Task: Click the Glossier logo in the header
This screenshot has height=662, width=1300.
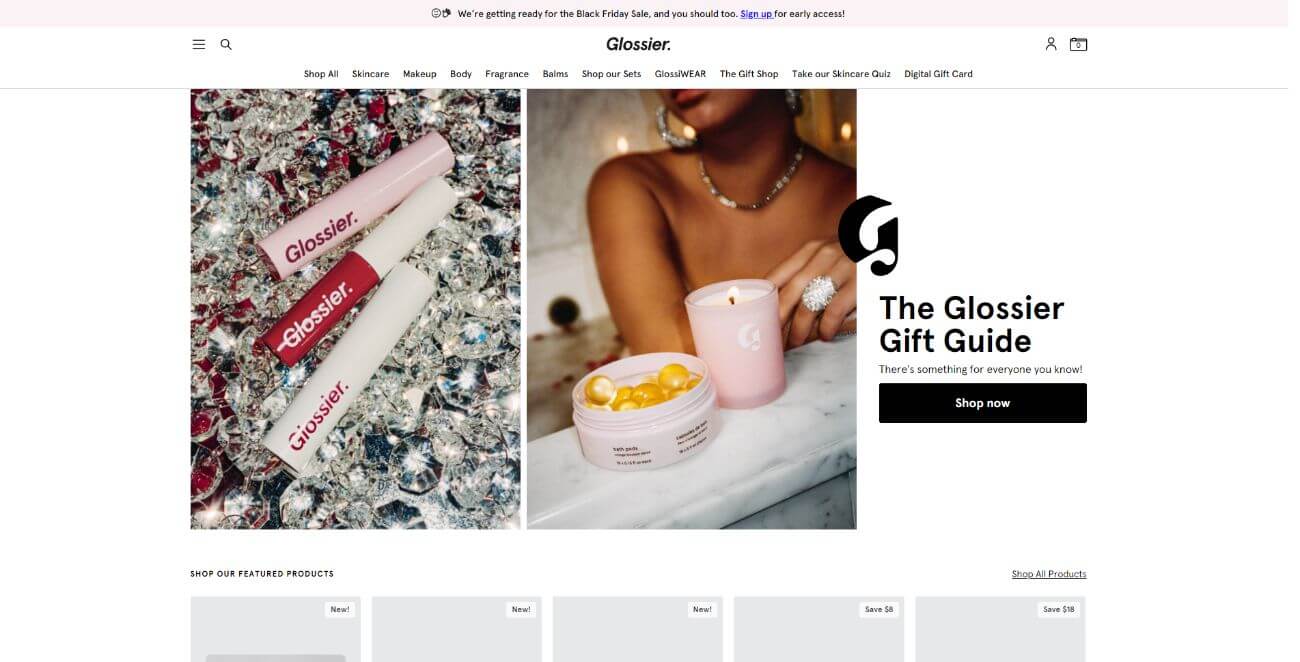Action: click(x=638, y=44)
